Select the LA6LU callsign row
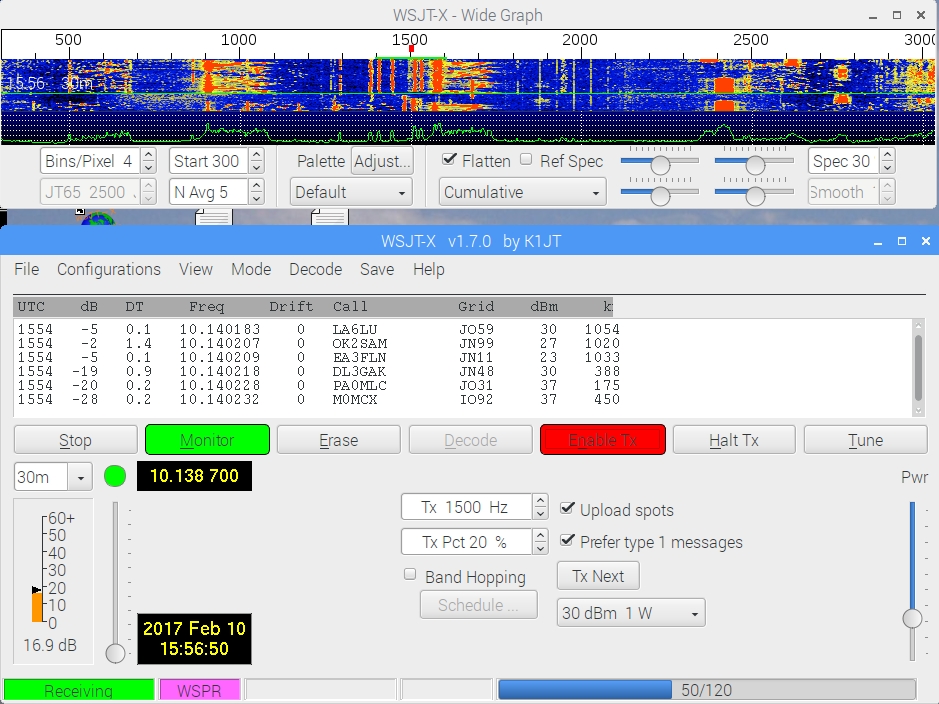This screenshot has height=704, width=939. click(x=319, y=330)
